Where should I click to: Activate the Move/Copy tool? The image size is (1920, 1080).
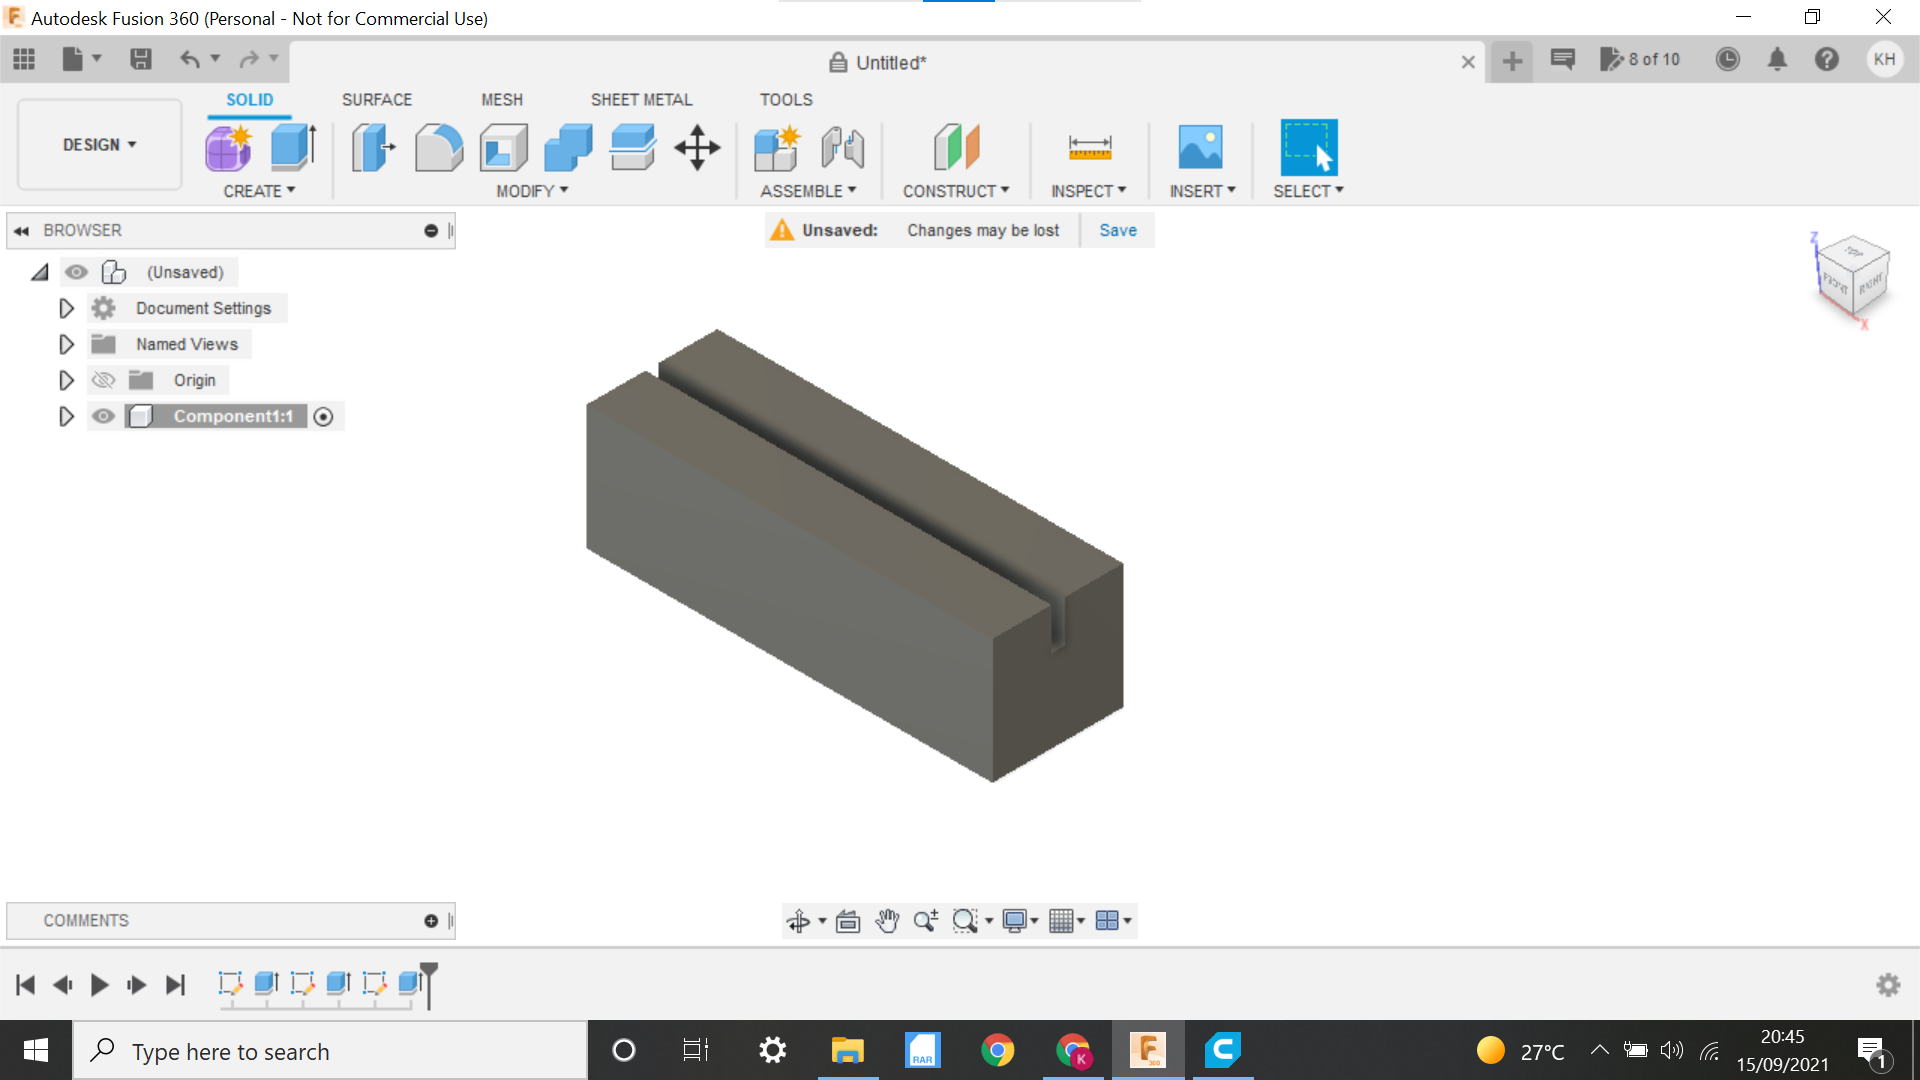point(697,147)
